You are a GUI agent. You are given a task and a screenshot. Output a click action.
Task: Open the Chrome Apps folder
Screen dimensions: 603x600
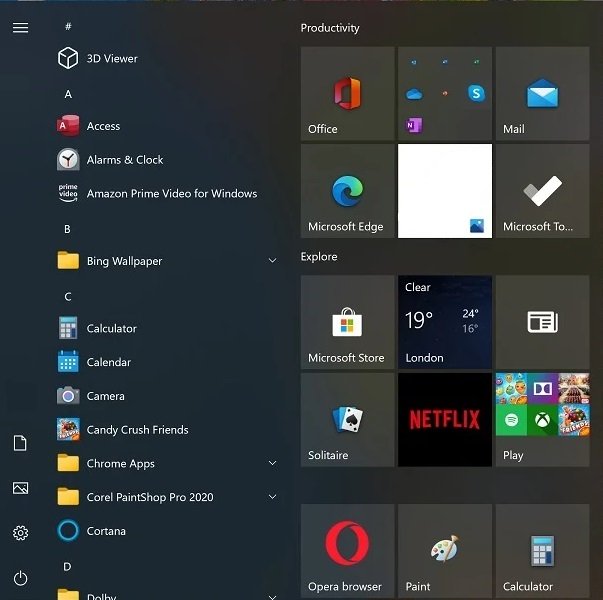[x=165, y=463]
